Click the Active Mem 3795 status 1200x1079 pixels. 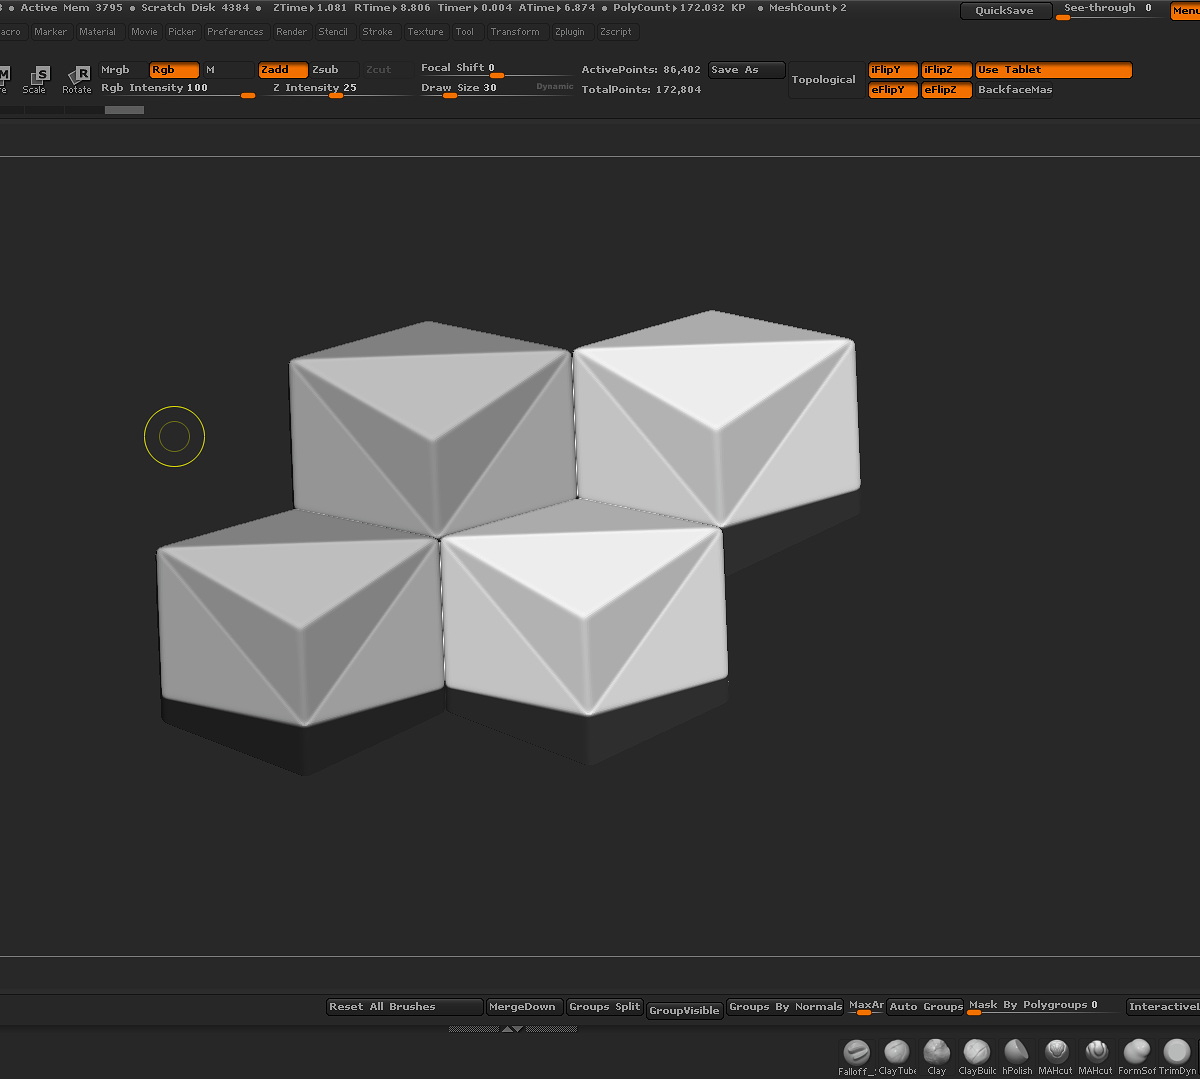point(71,8)
